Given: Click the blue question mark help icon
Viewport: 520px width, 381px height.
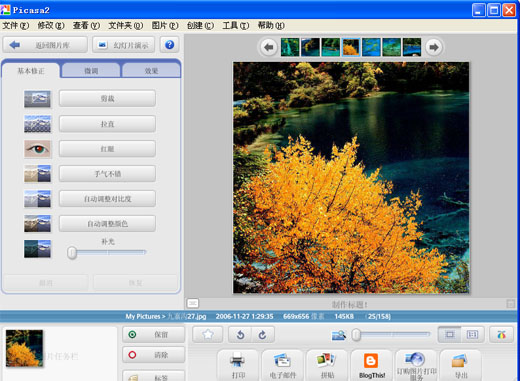Looking at the screenshot, I should (x=169, y=45).
